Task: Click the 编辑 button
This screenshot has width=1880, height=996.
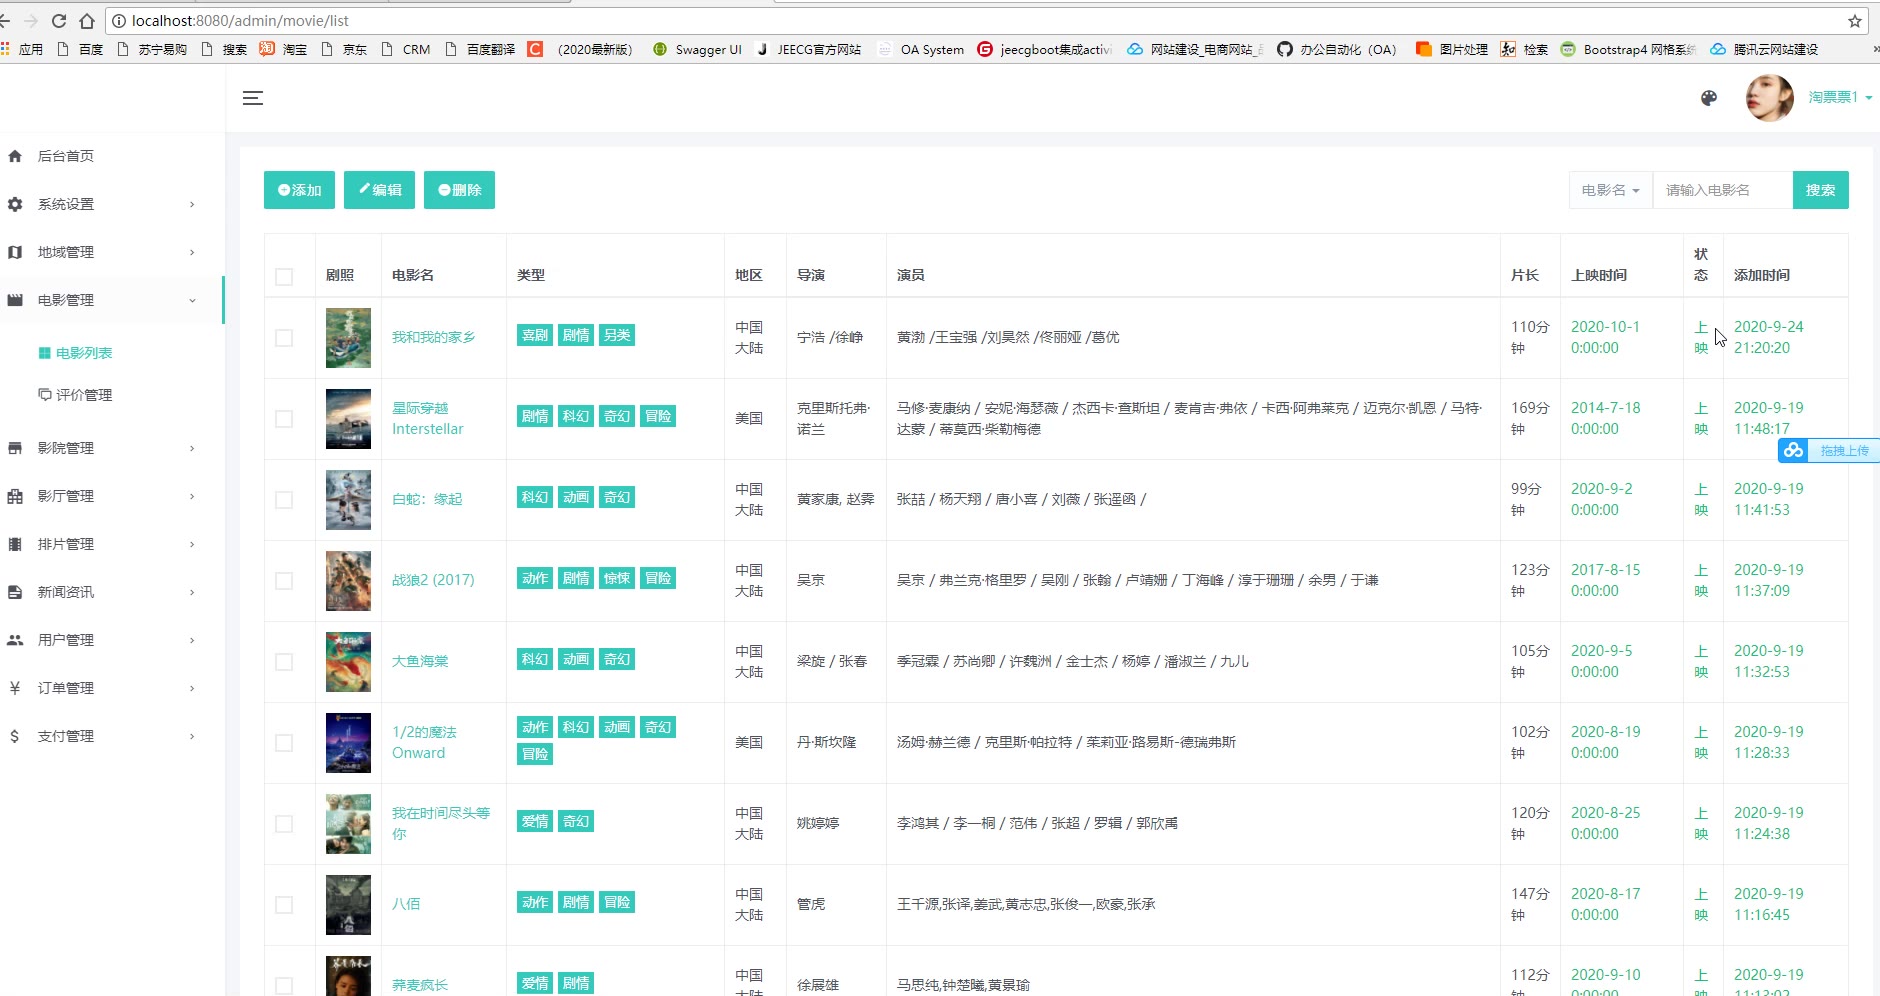Action: click(379, 190)
